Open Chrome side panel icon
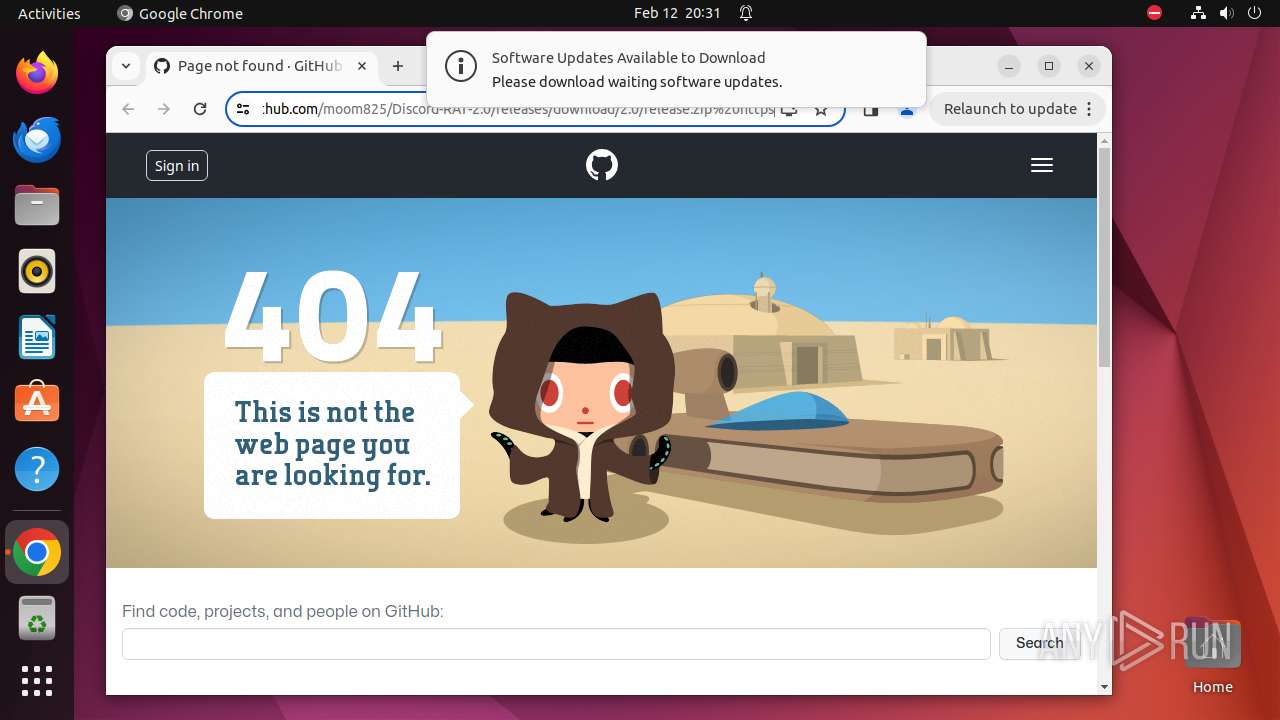 point(870,109)
